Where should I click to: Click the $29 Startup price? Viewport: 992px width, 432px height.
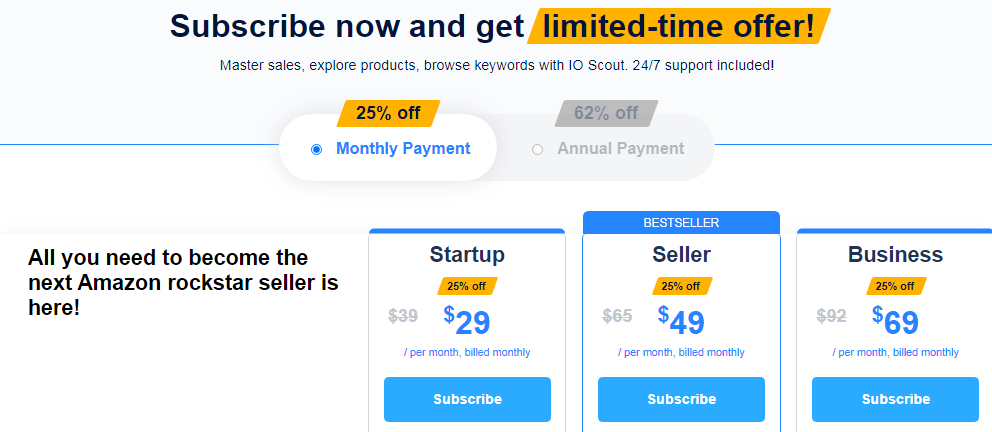point(467,321)
